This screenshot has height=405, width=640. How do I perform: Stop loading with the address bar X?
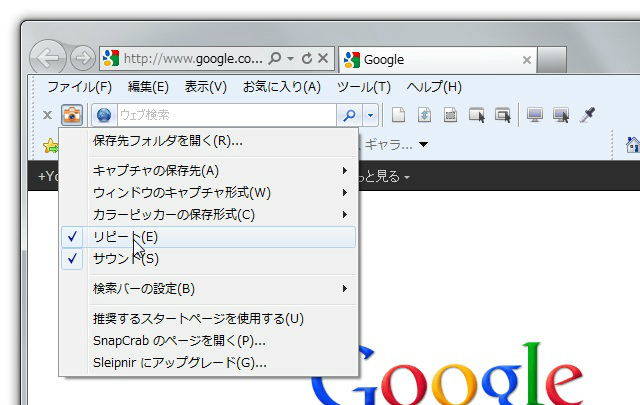(x=323, y=58)
